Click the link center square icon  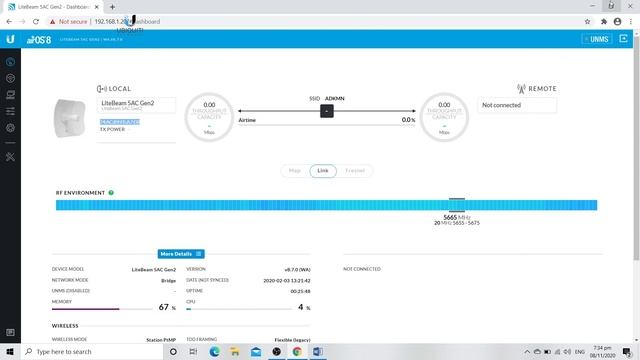point(327,111)
